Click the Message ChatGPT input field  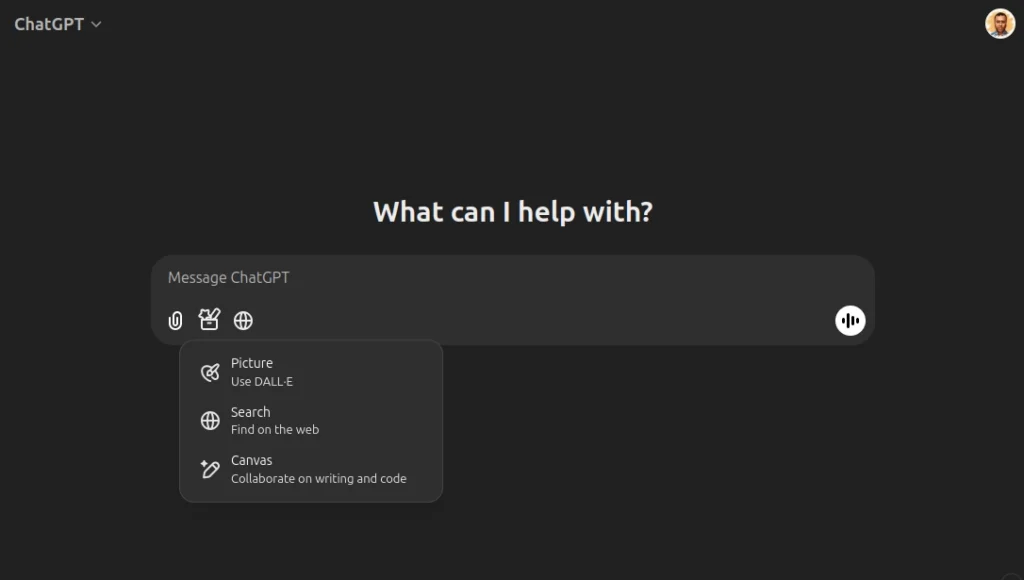(513, 278)
